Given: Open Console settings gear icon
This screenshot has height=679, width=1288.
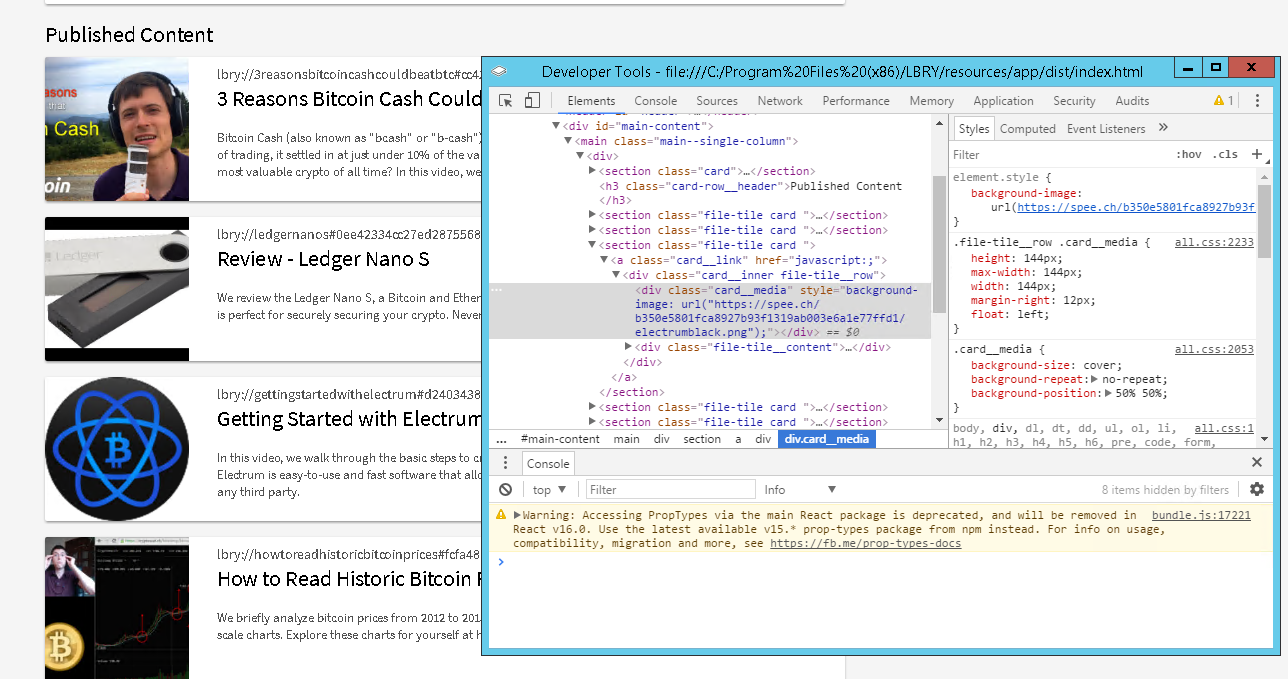Looking at the screenshot, I should tap(1257, 489).
